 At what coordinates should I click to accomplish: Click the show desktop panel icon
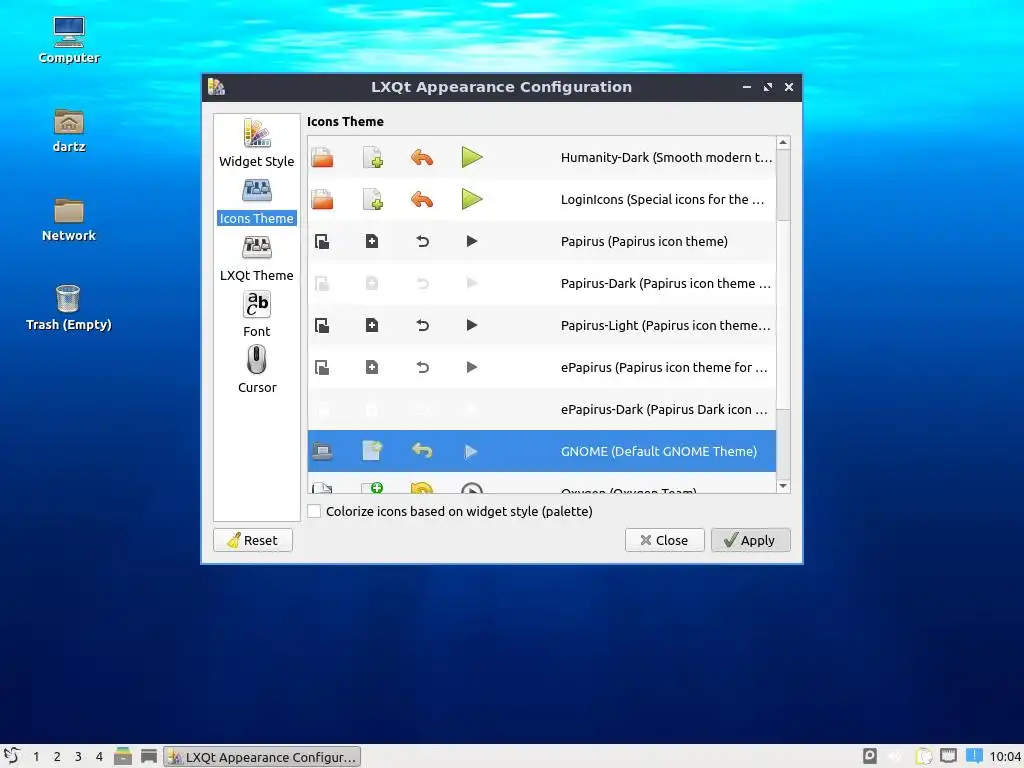(x=149, y=756)
